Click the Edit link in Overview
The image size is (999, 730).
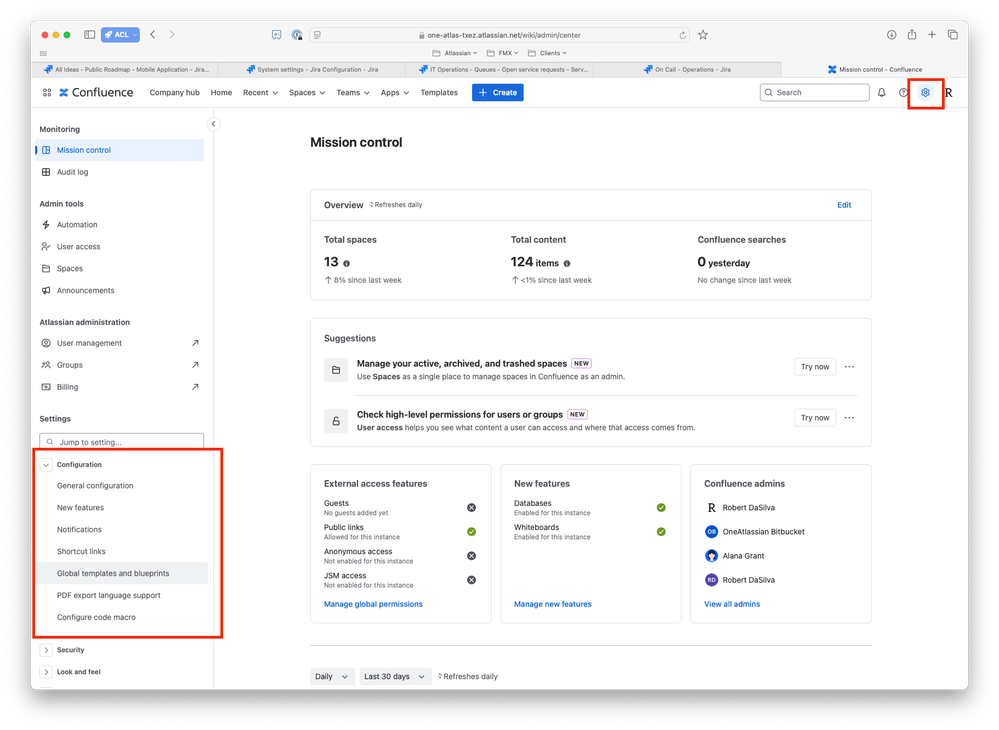coord(844,205)
